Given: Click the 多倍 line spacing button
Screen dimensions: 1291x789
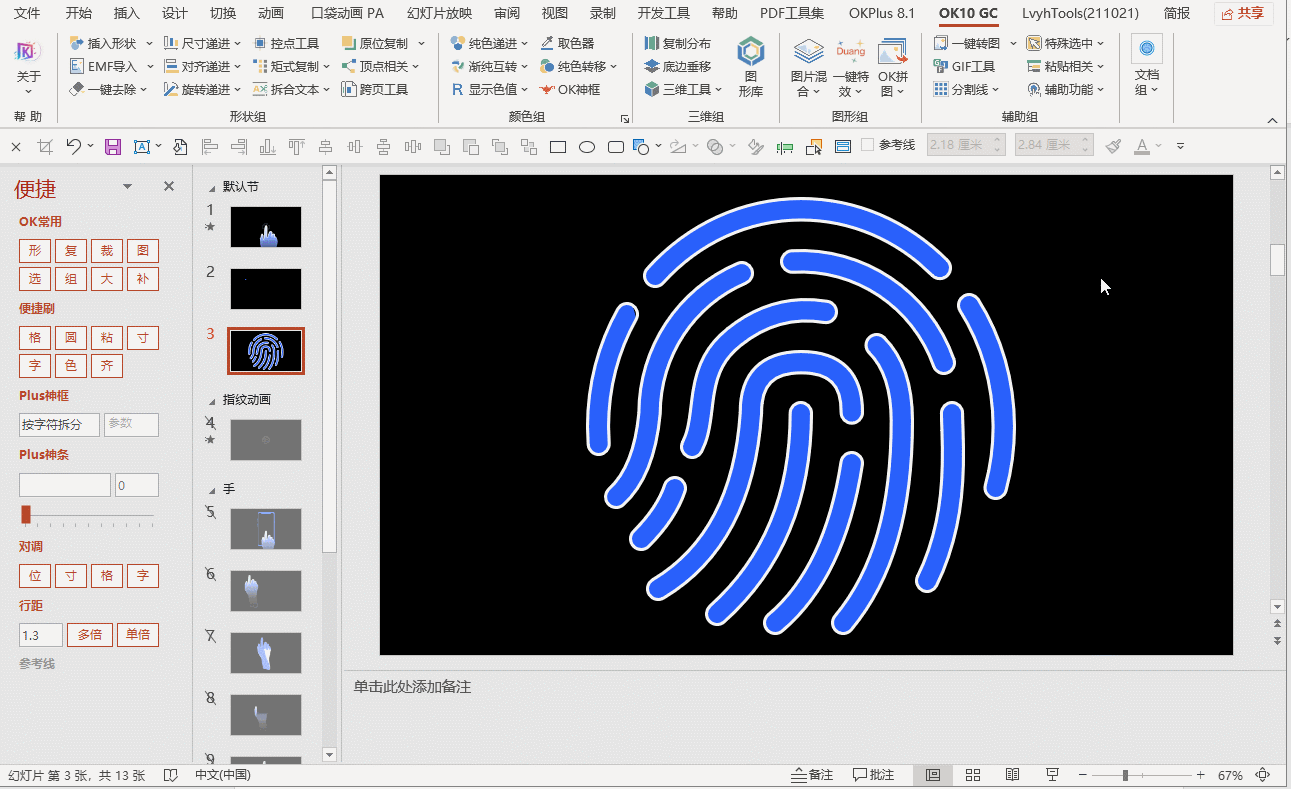Looking at the screenshot, I should tap(90, 635).
